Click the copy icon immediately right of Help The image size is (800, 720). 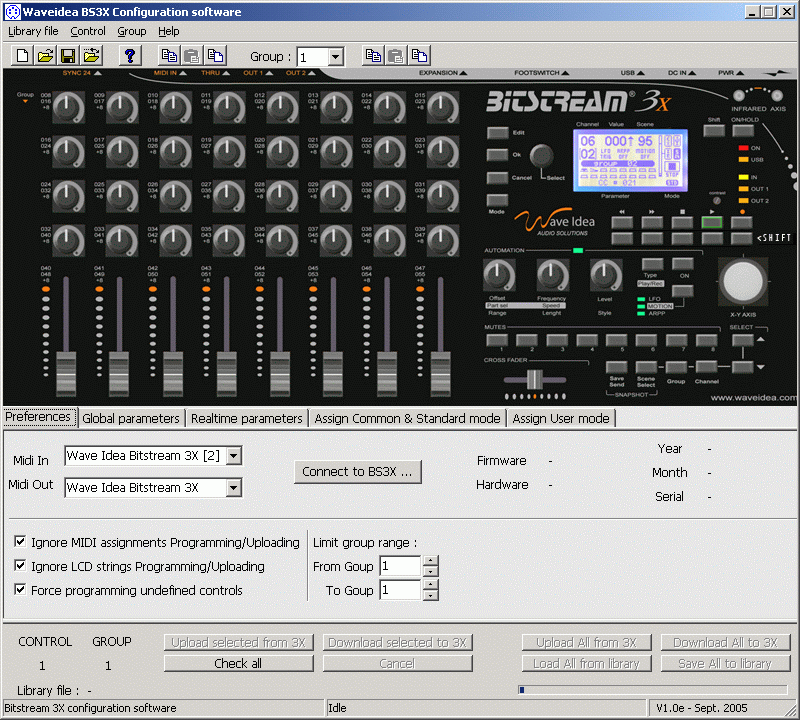click(x=169, y=56)
